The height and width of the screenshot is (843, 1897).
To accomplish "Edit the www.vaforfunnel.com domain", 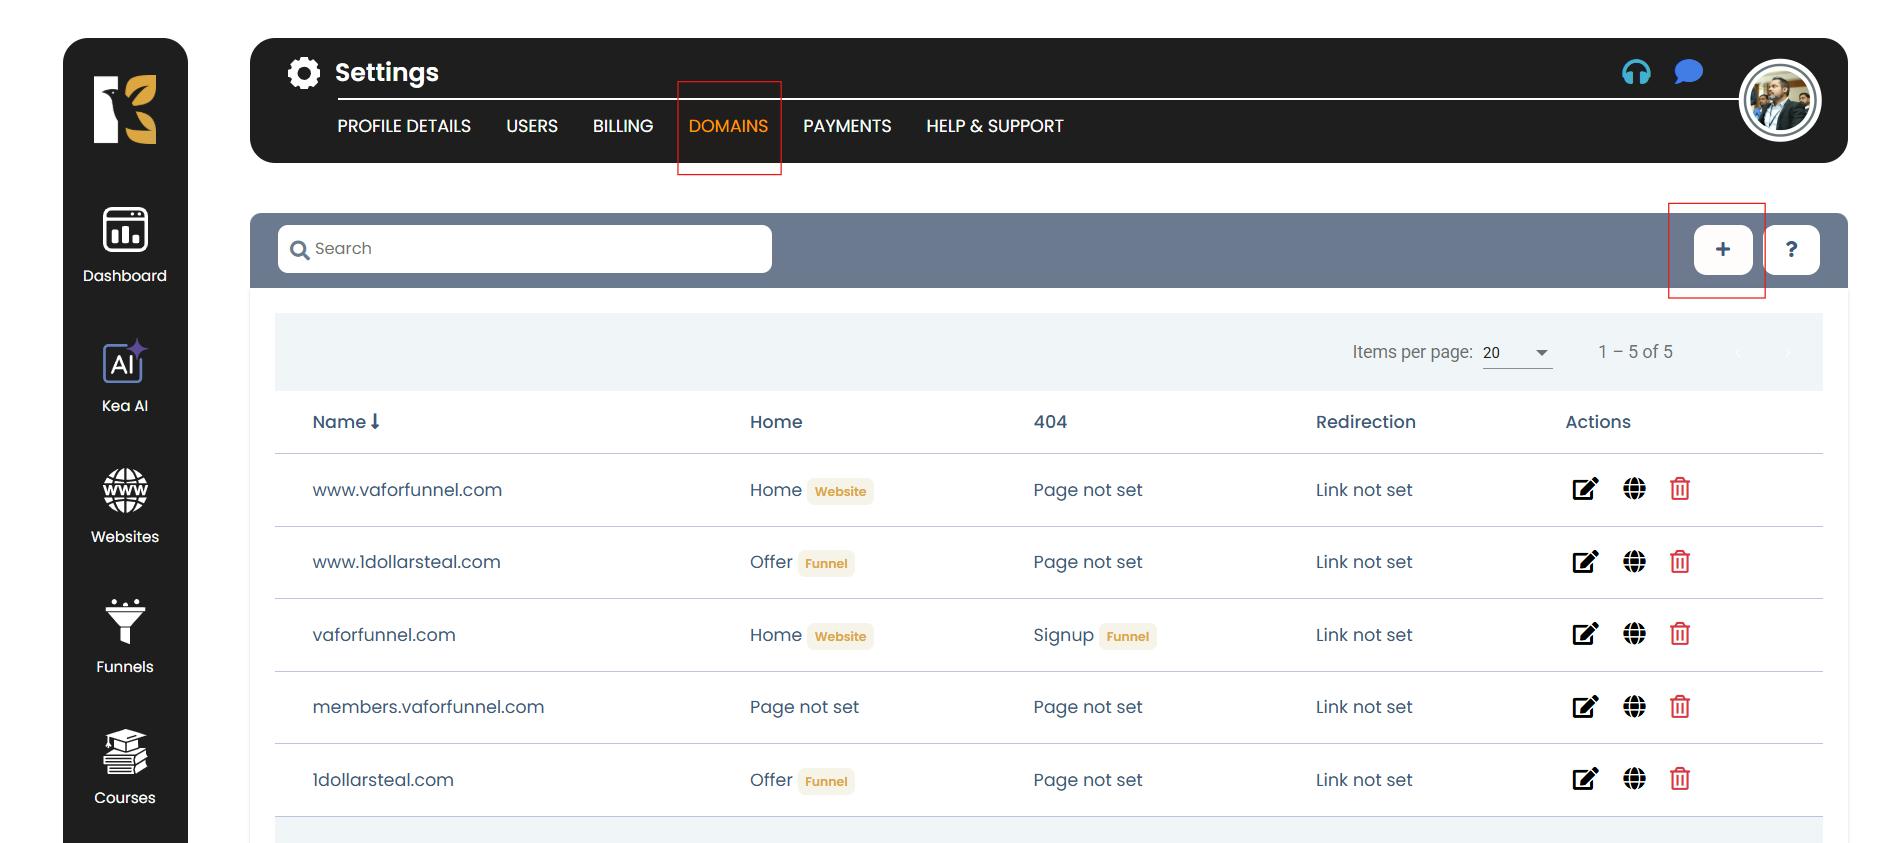I will click(x=1585, y=489).
